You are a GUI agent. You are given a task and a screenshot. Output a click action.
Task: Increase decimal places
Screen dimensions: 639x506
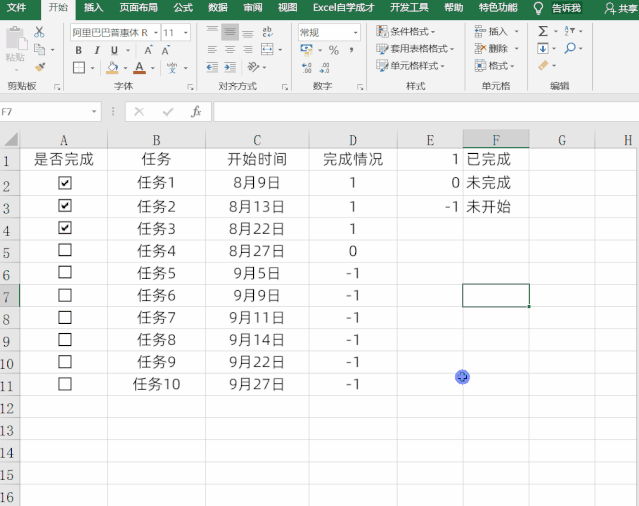point(307,68)
